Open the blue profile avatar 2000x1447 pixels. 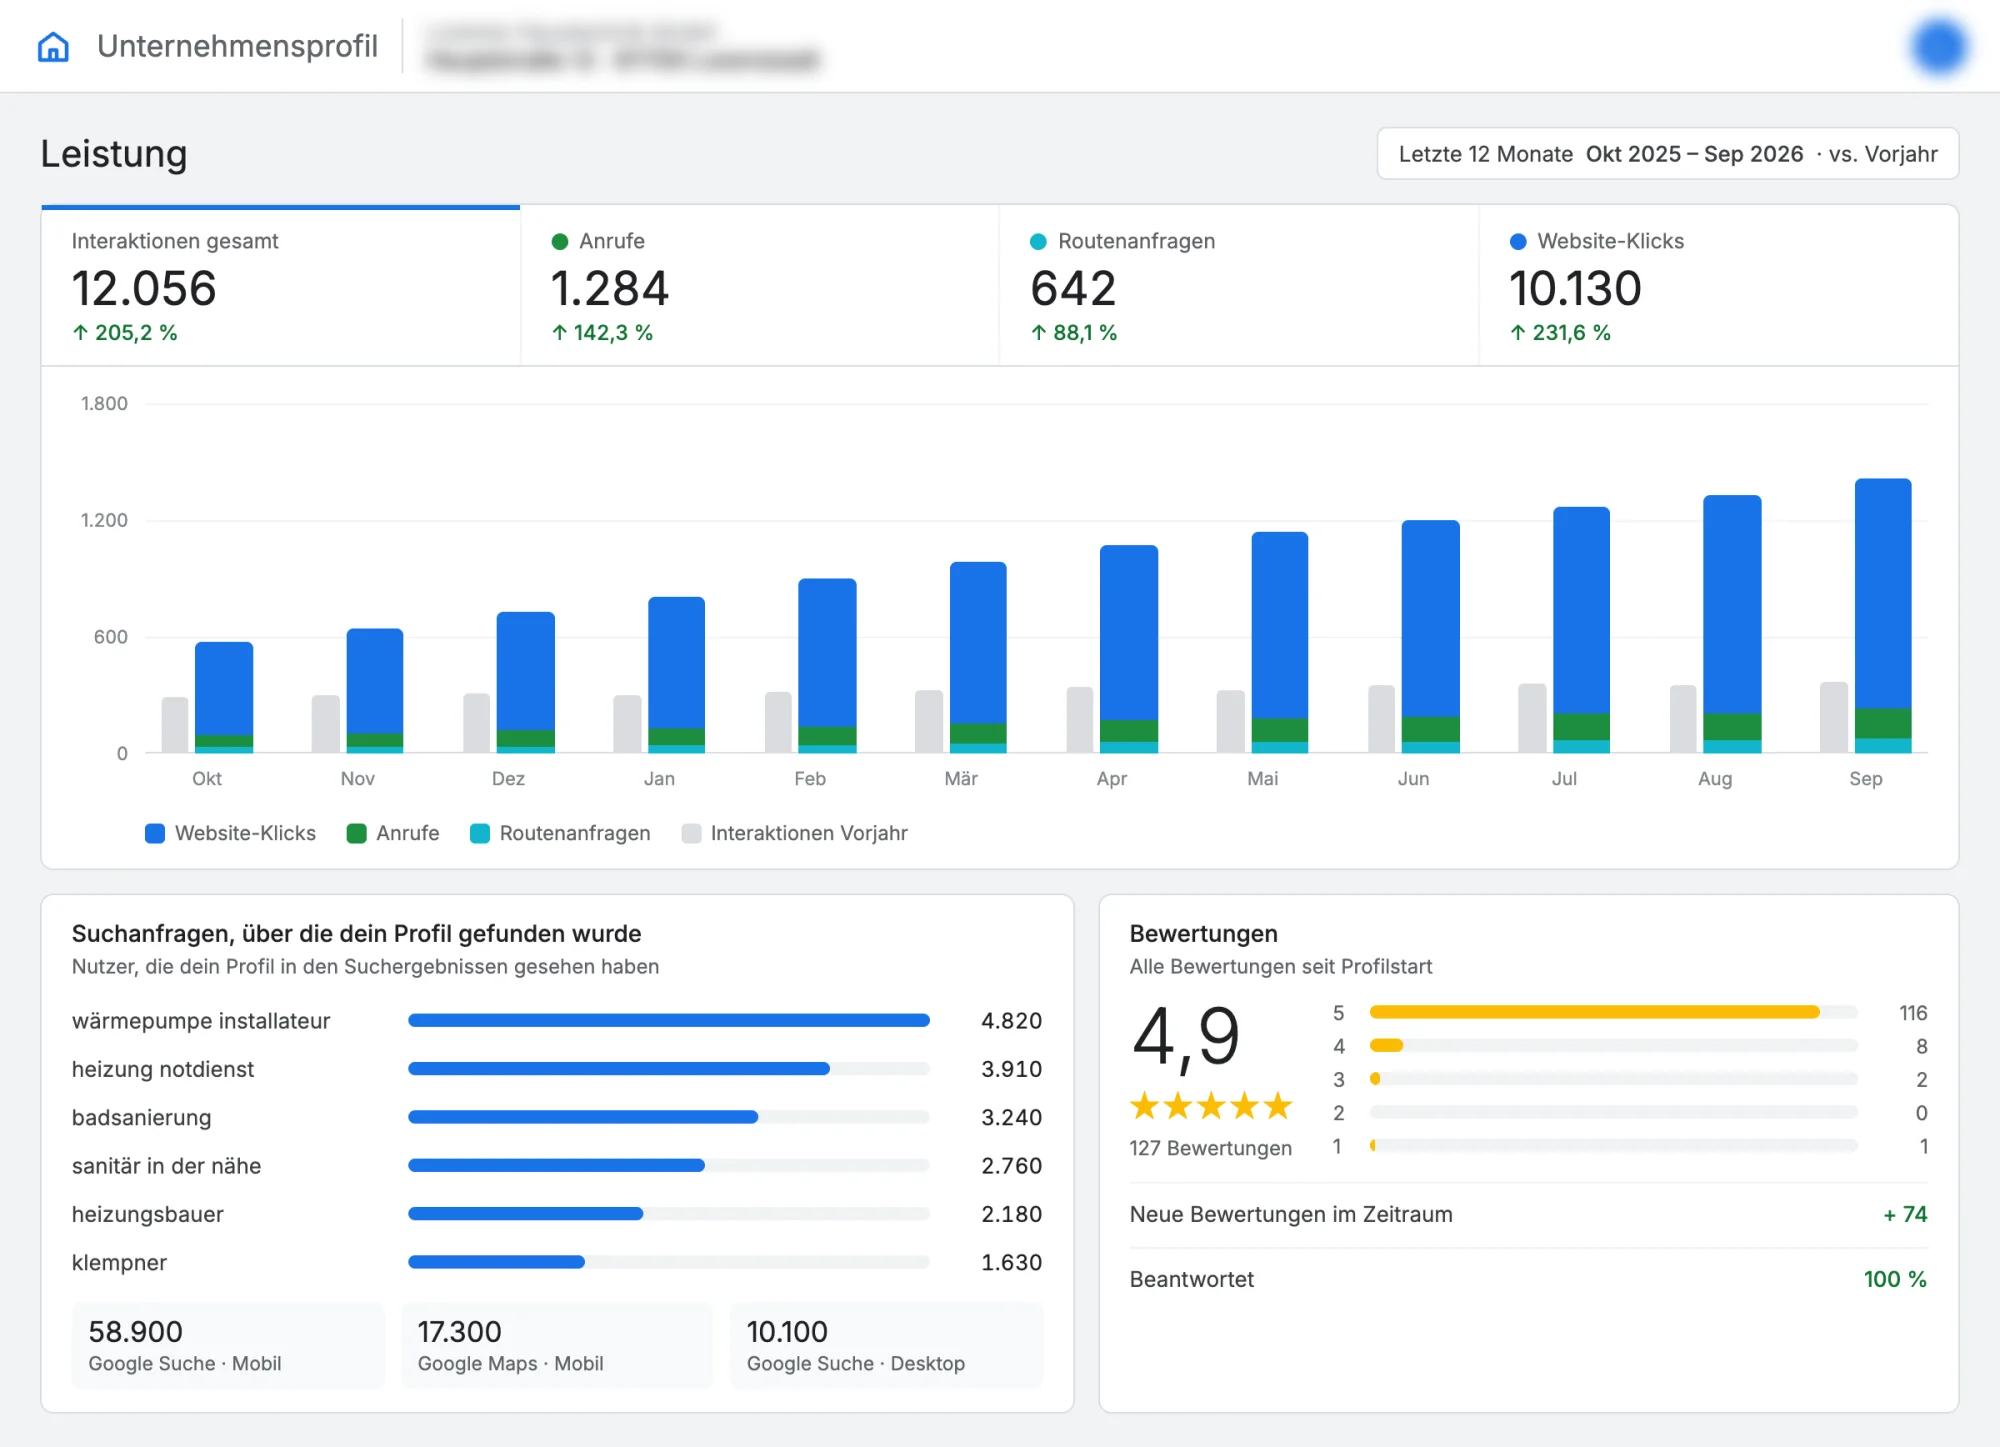(x=1939, y=47)
